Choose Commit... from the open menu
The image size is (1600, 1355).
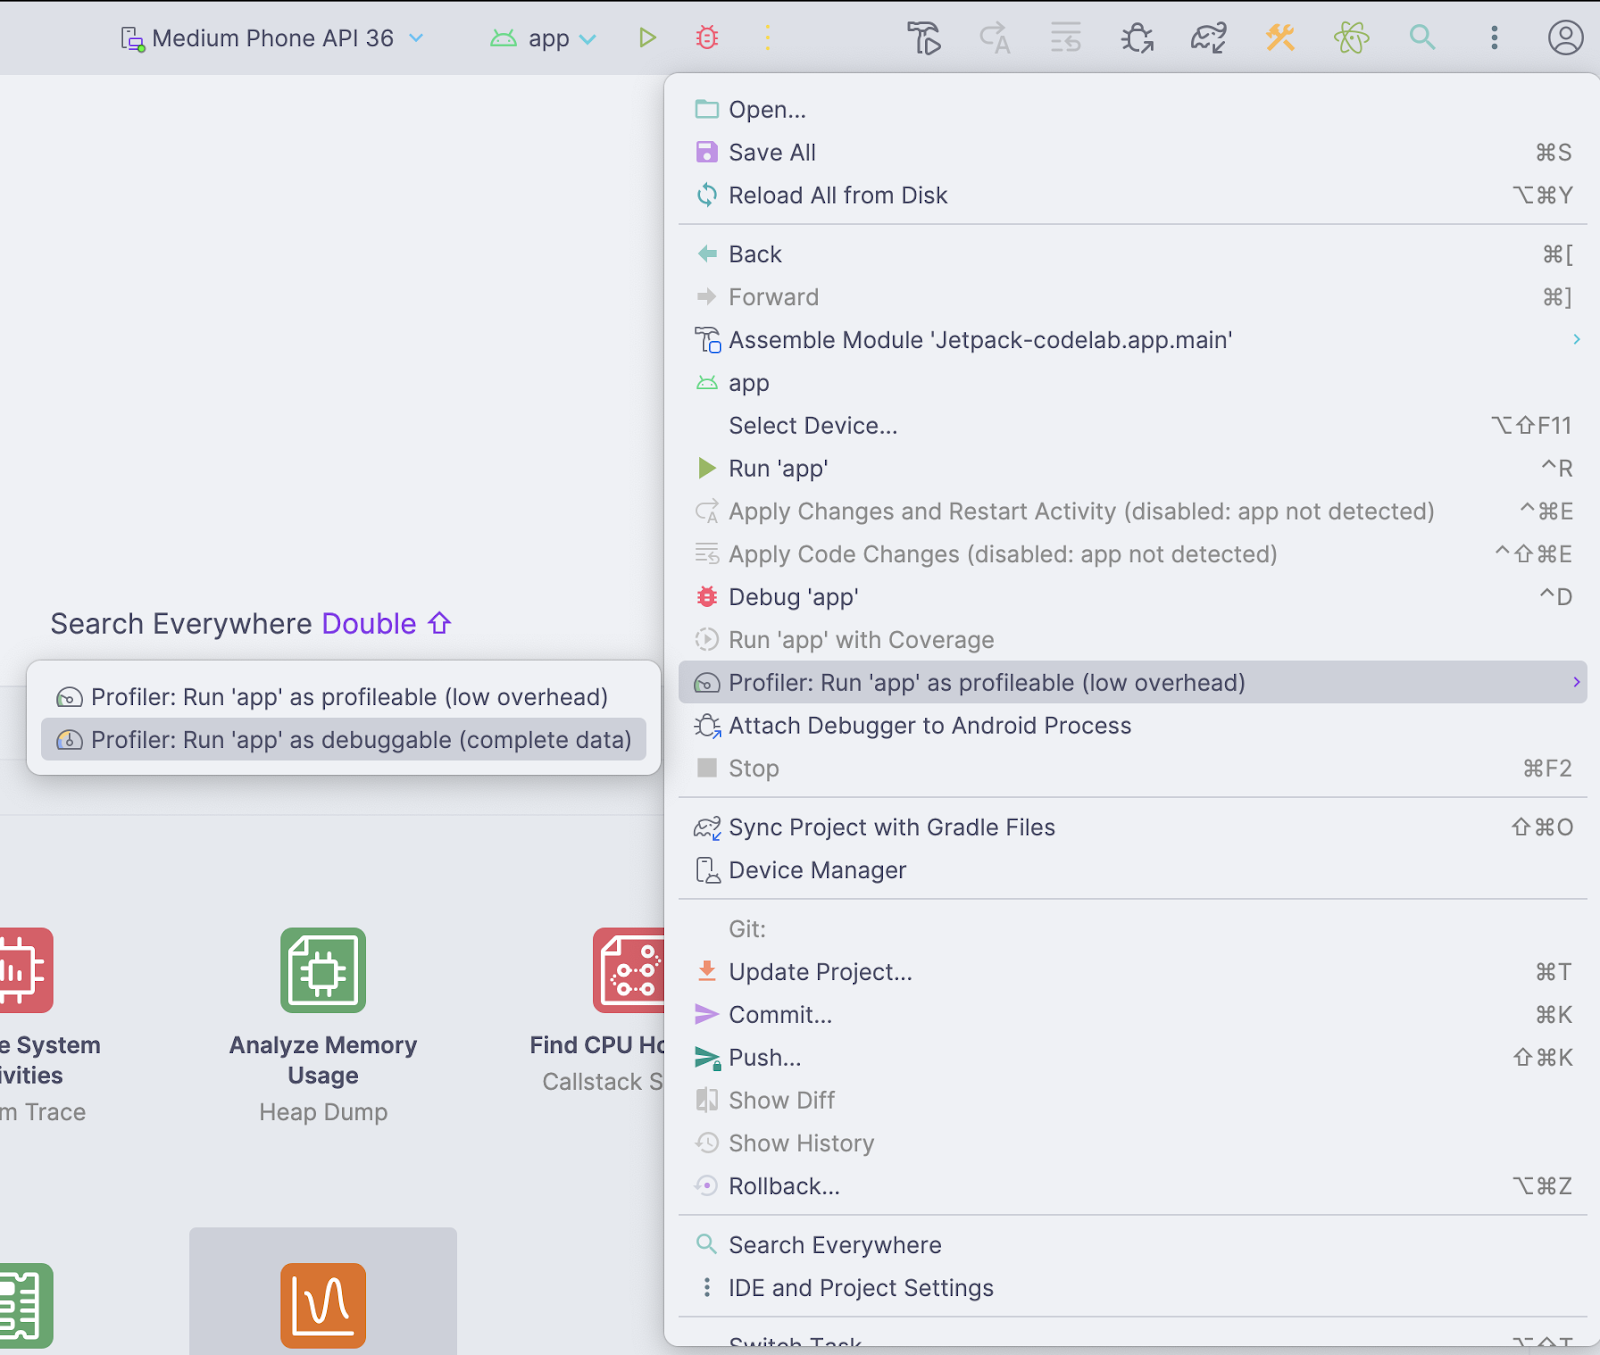780,1014
